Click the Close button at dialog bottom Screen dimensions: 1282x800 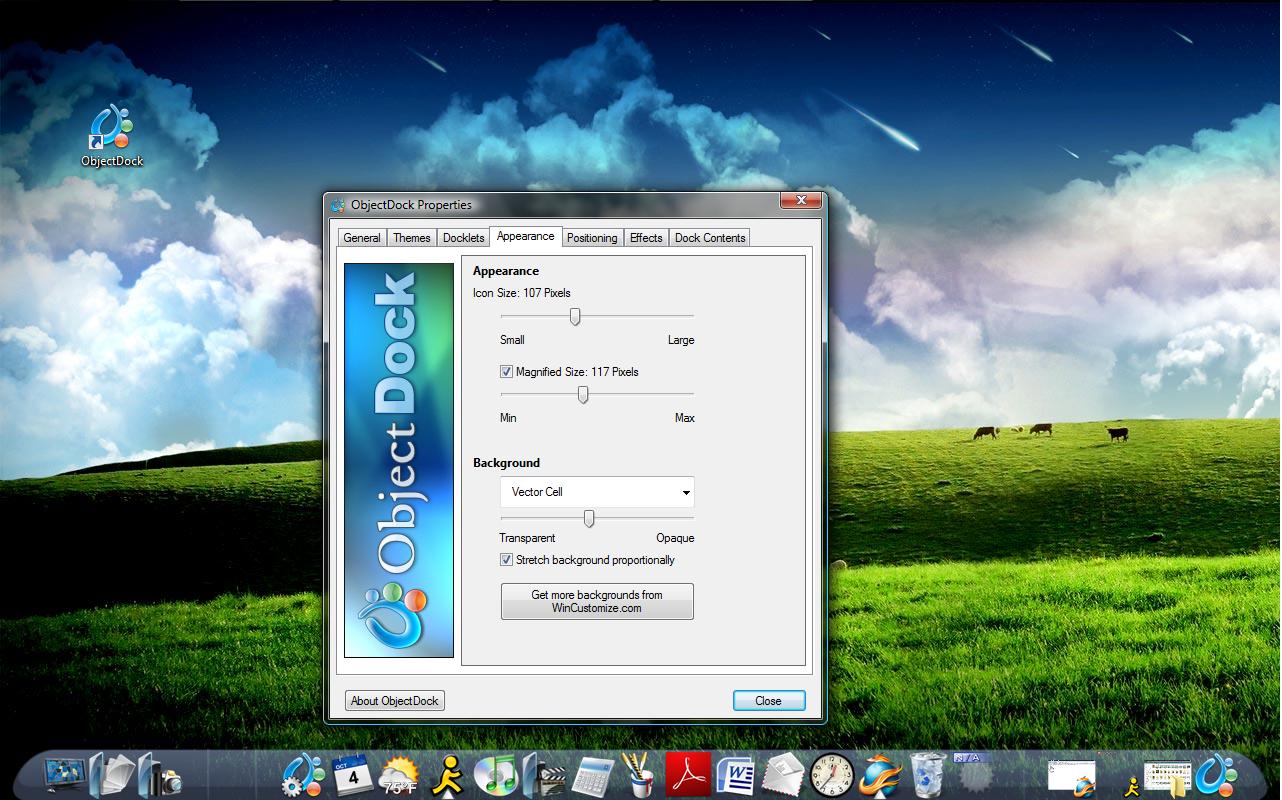(x=768, y=701)
